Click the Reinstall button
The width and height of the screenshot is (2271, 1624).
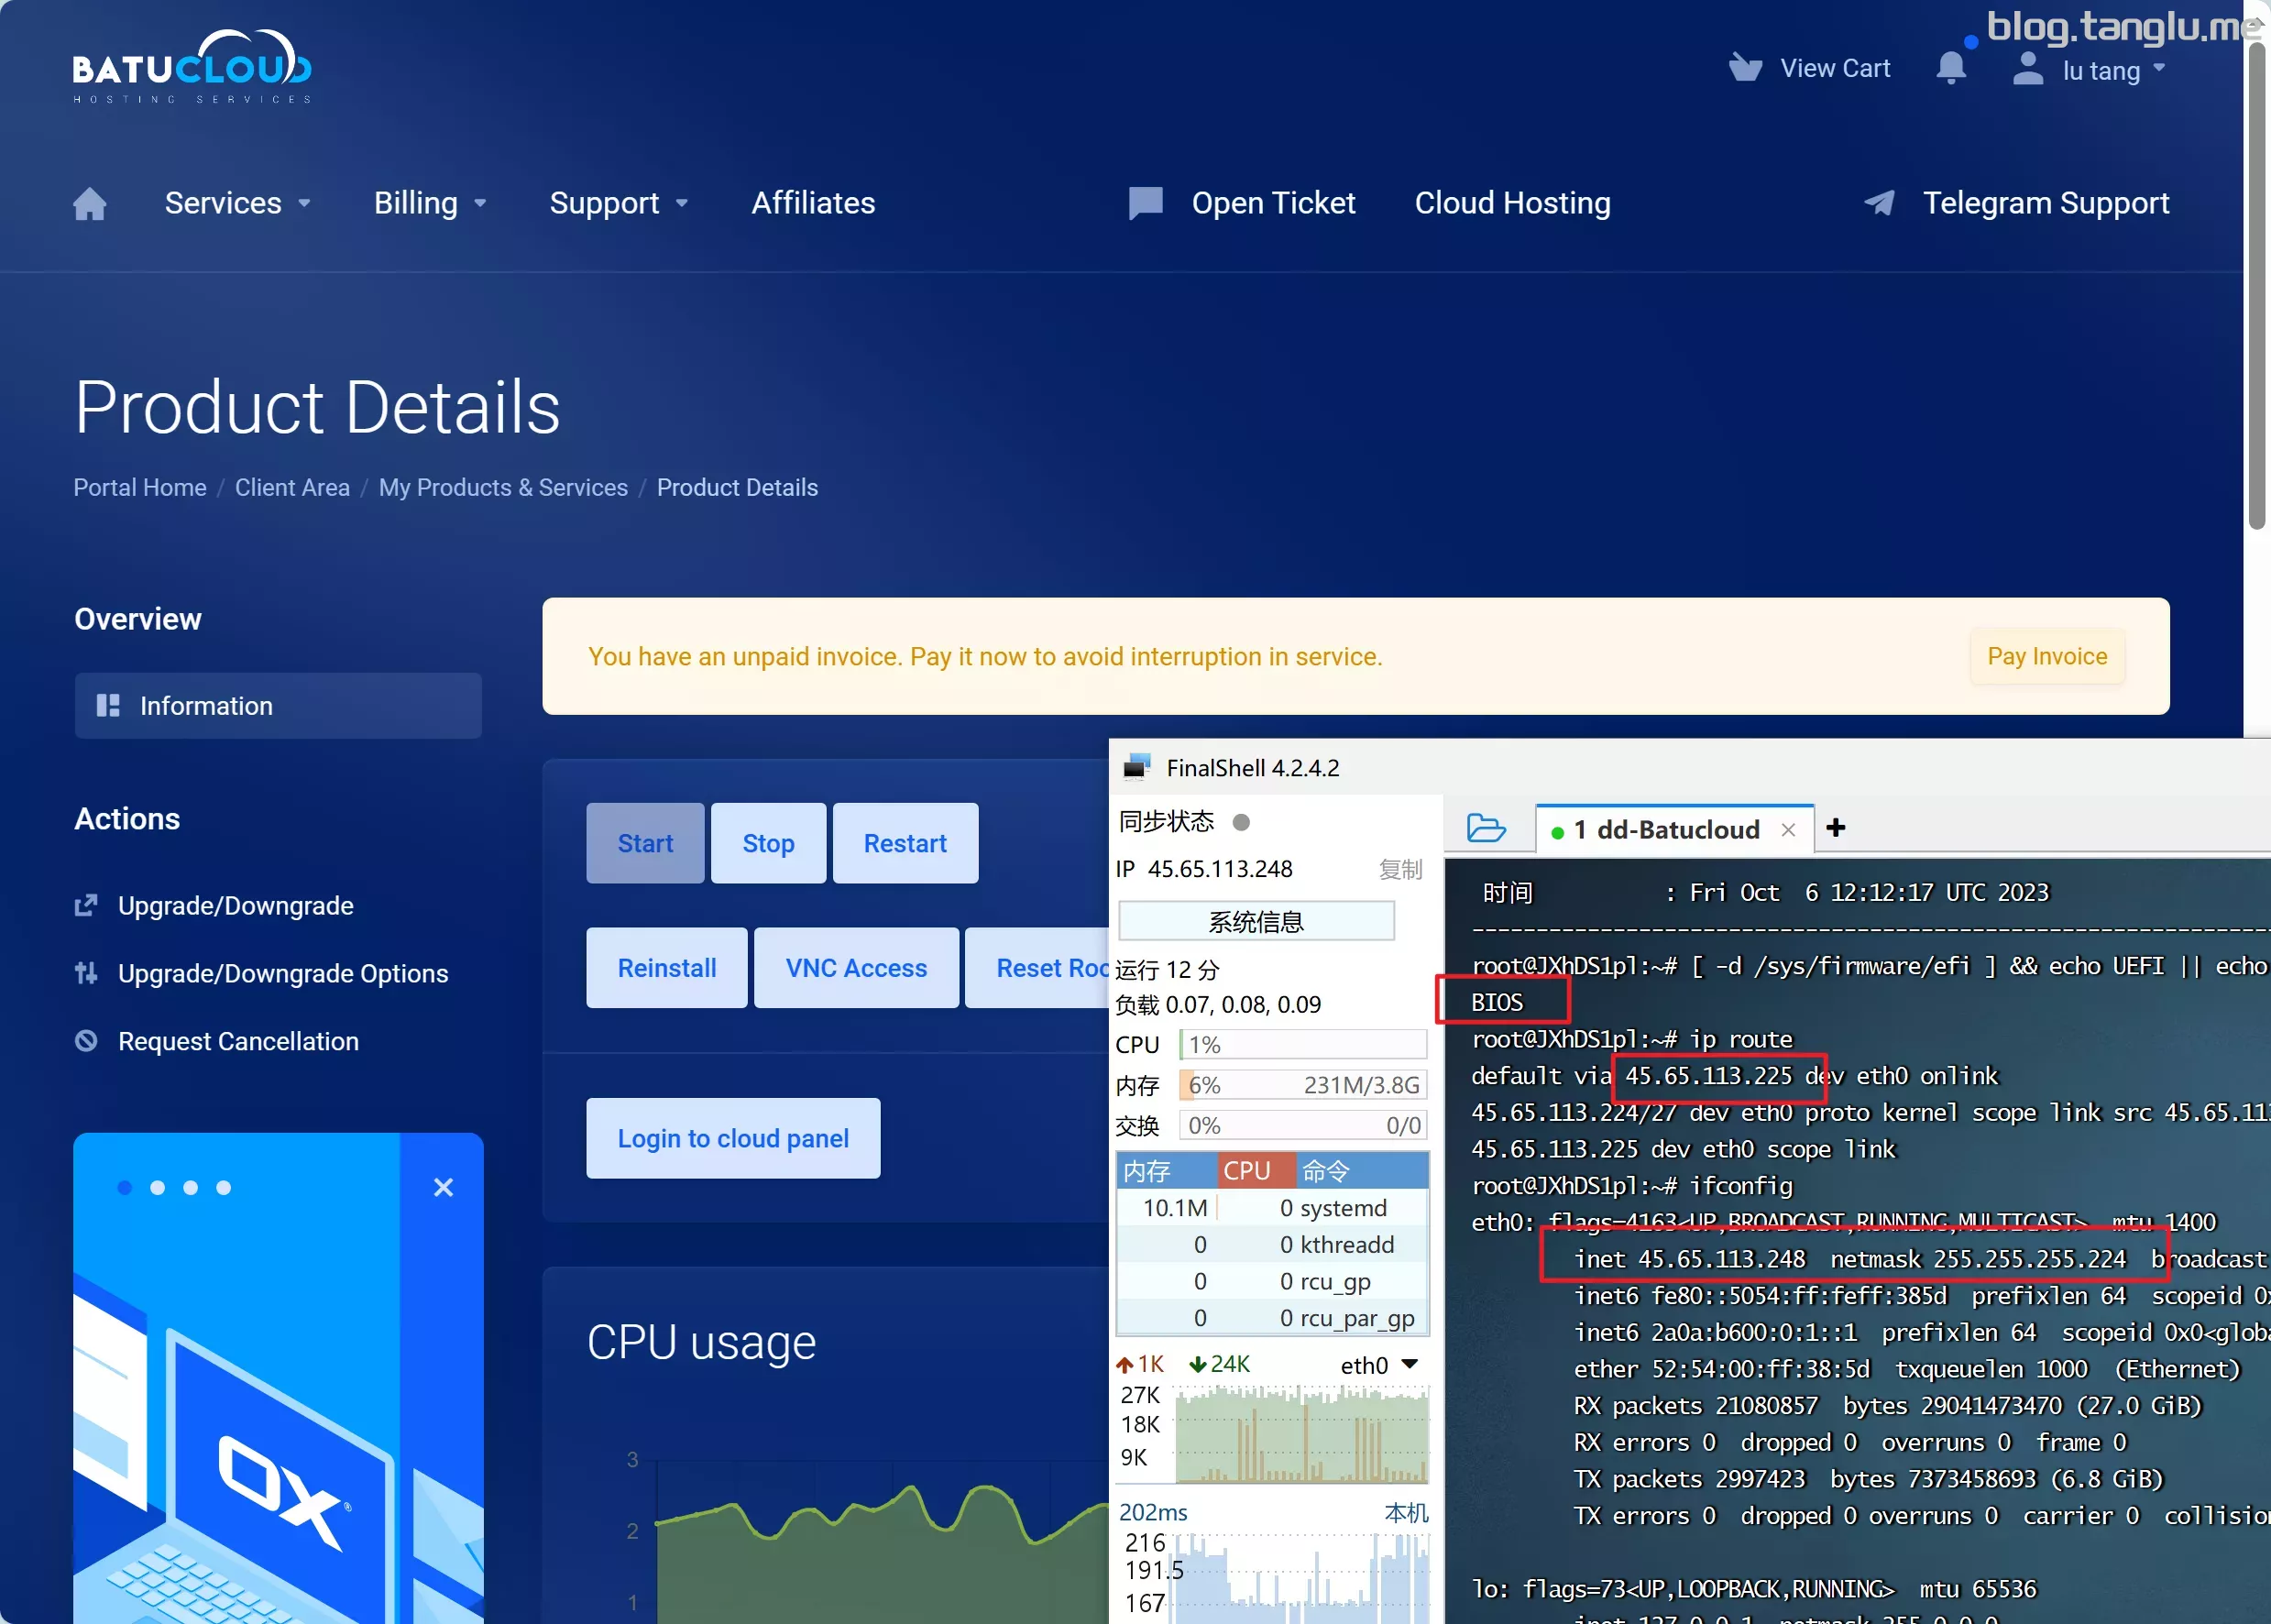[x=667, y=968]
